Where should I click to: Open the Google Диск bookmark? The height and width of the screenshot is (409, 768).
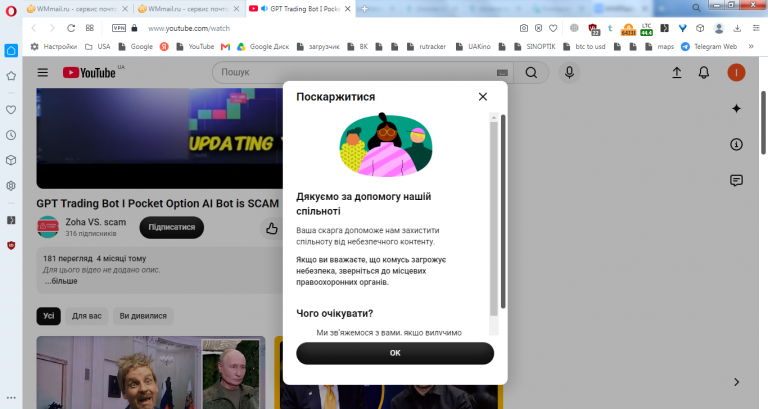pyautogui.click(x=263, y=47)
